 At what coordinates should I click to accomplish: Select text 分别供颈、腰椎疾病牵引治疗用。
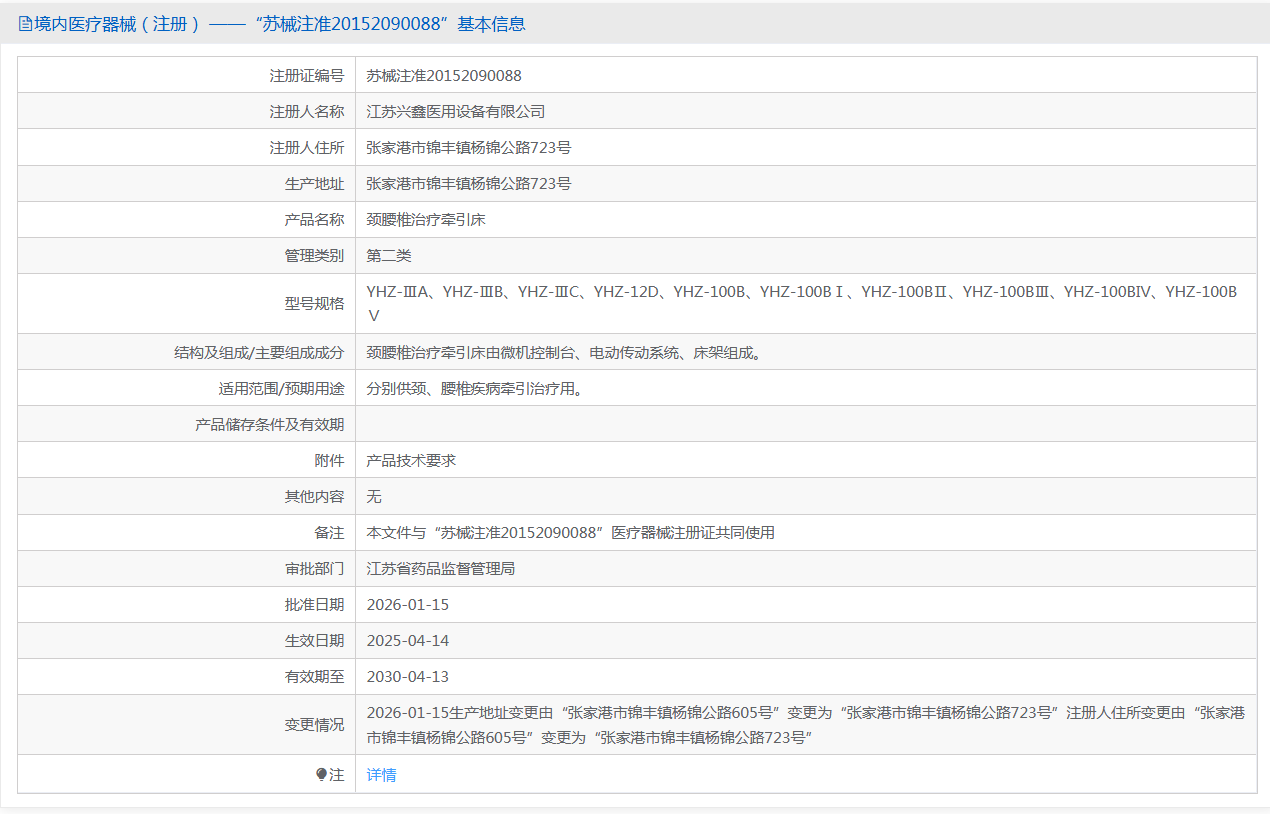(475, 388)
